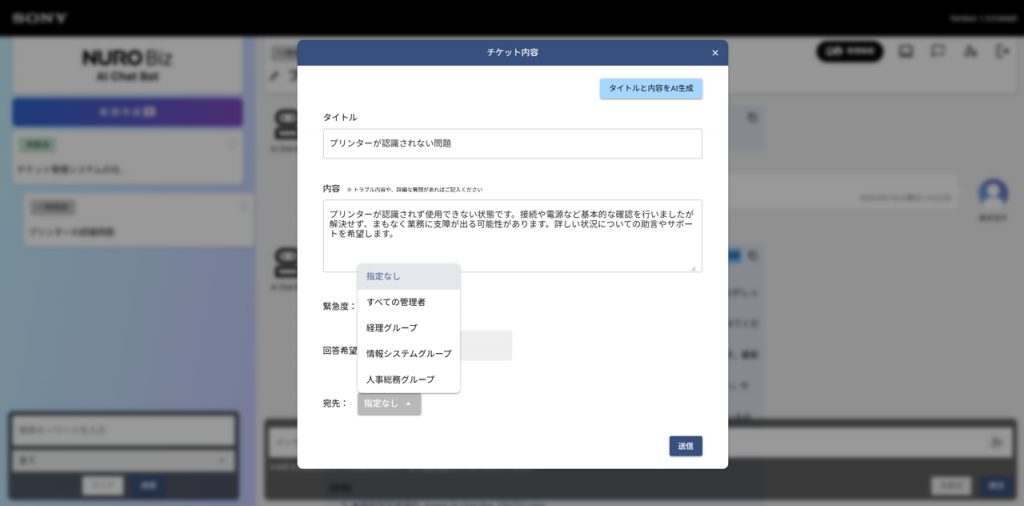
Task: Click the タイトル text input field
Action: [512, 144]
